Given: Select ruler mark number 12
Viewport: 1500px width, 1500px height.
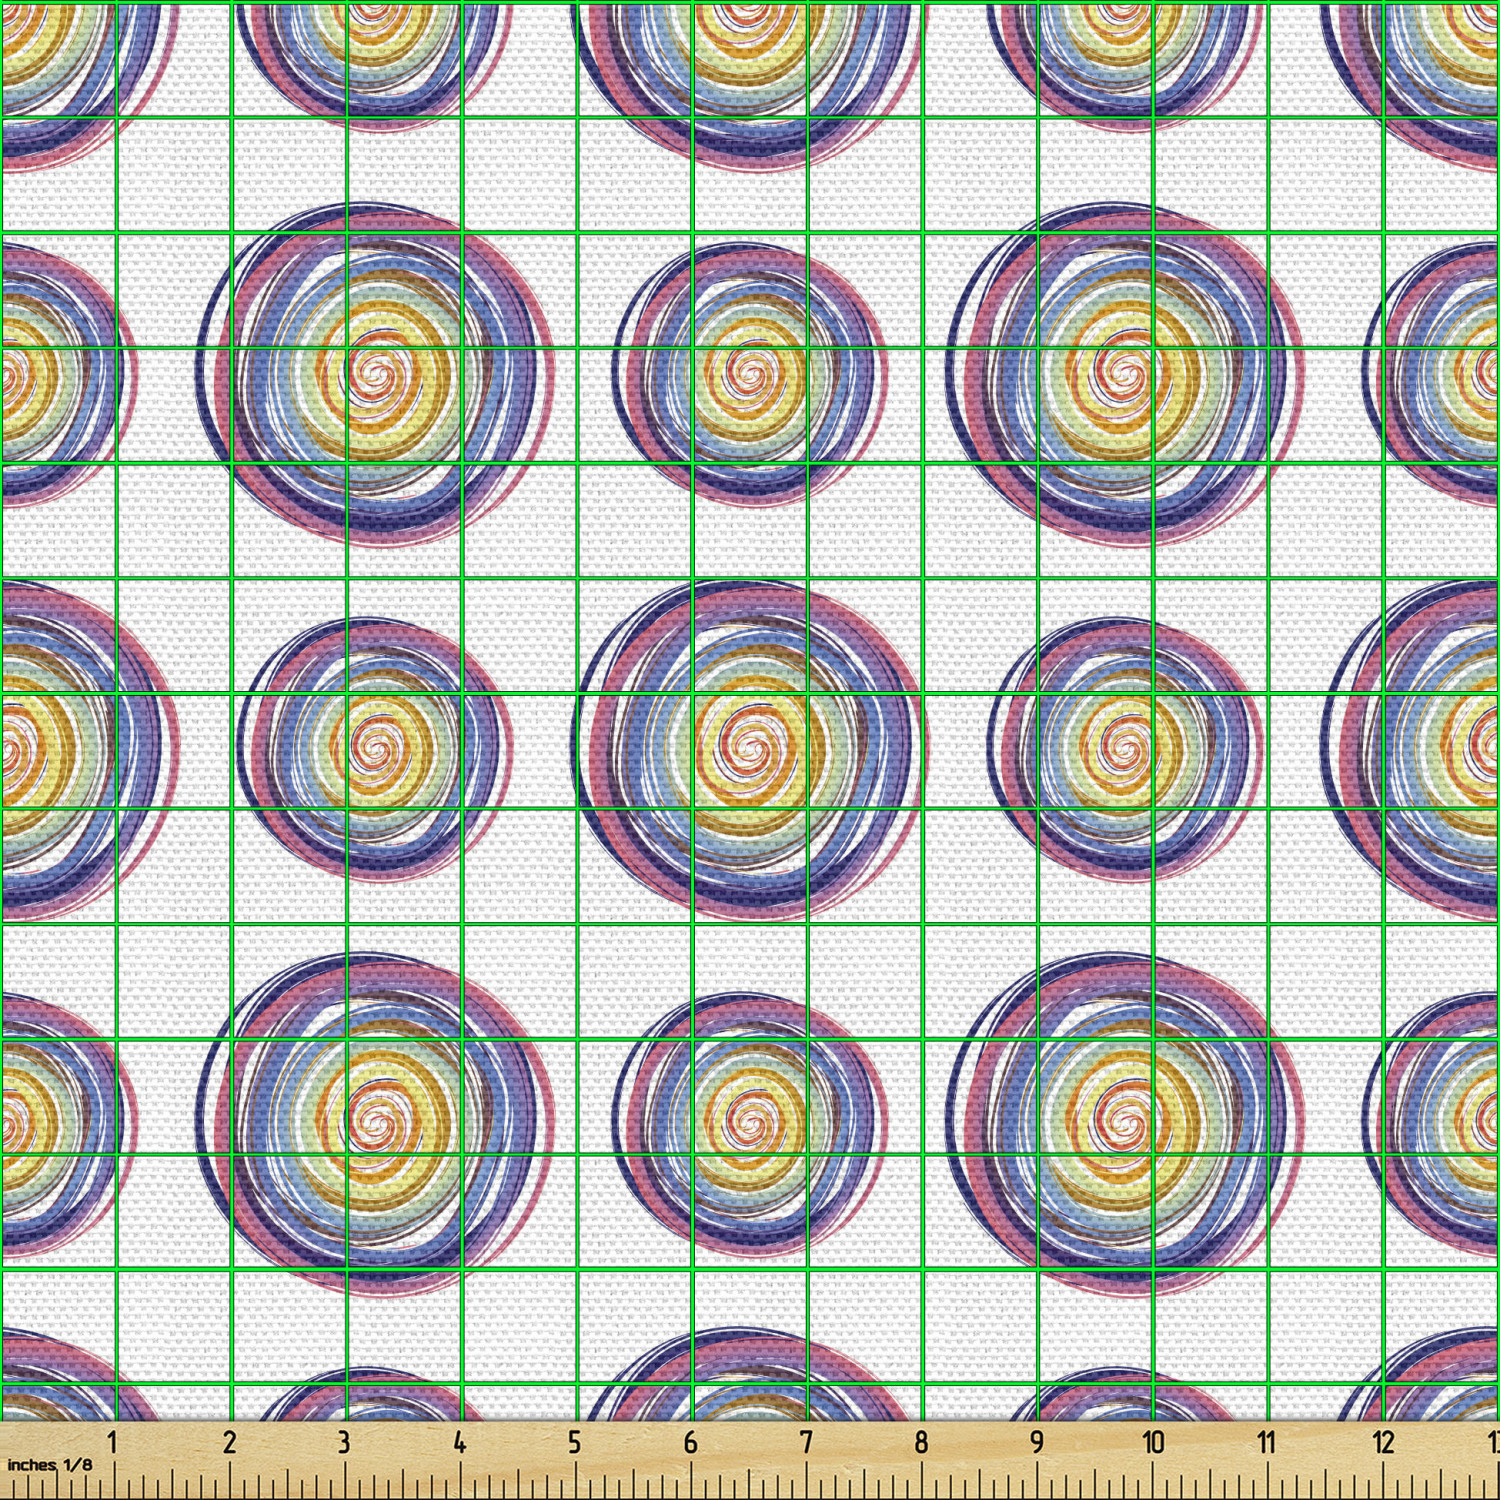Looking at the screenshot, I should pos(1383,1442).
